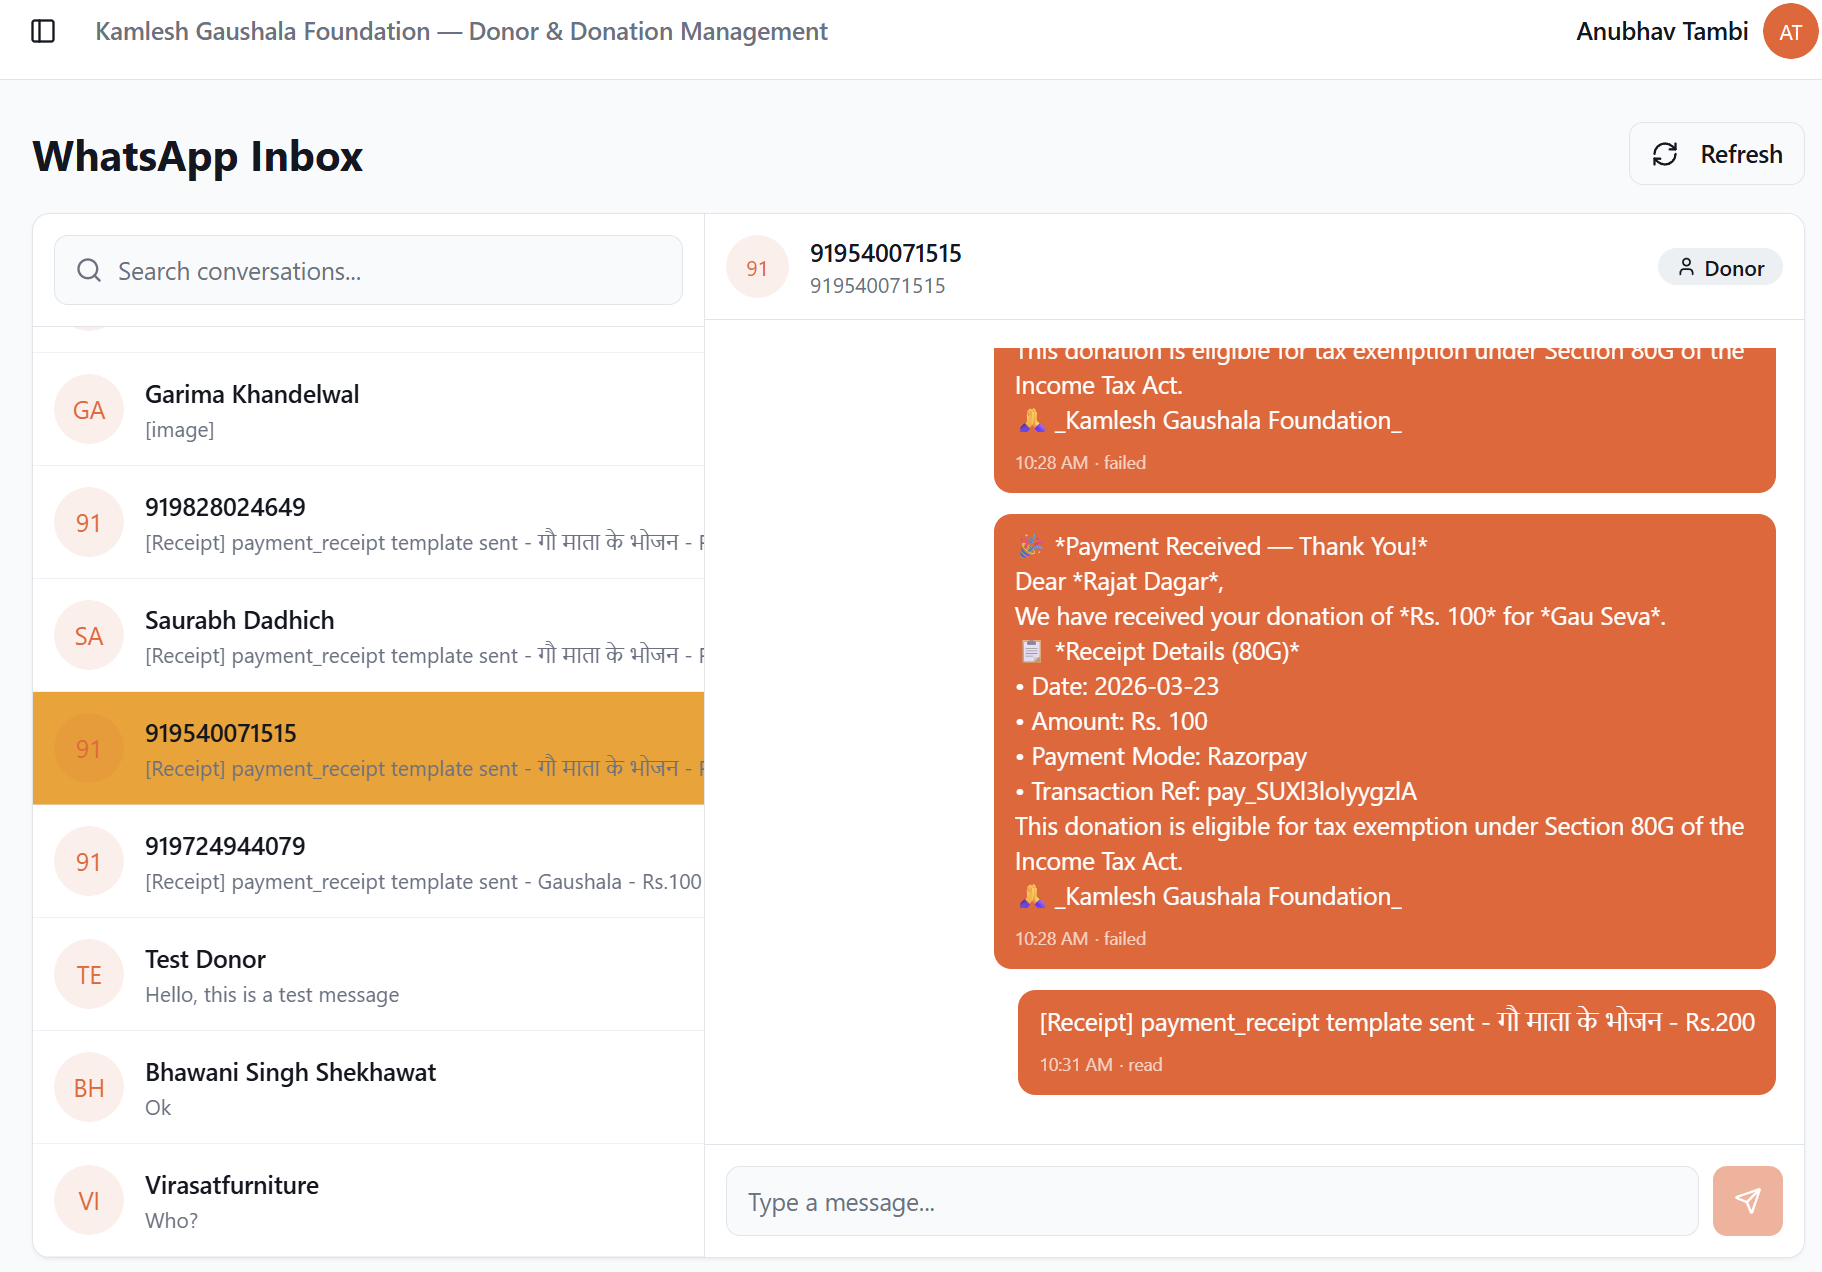Click the refresh arrows icon

point(1665,154)
